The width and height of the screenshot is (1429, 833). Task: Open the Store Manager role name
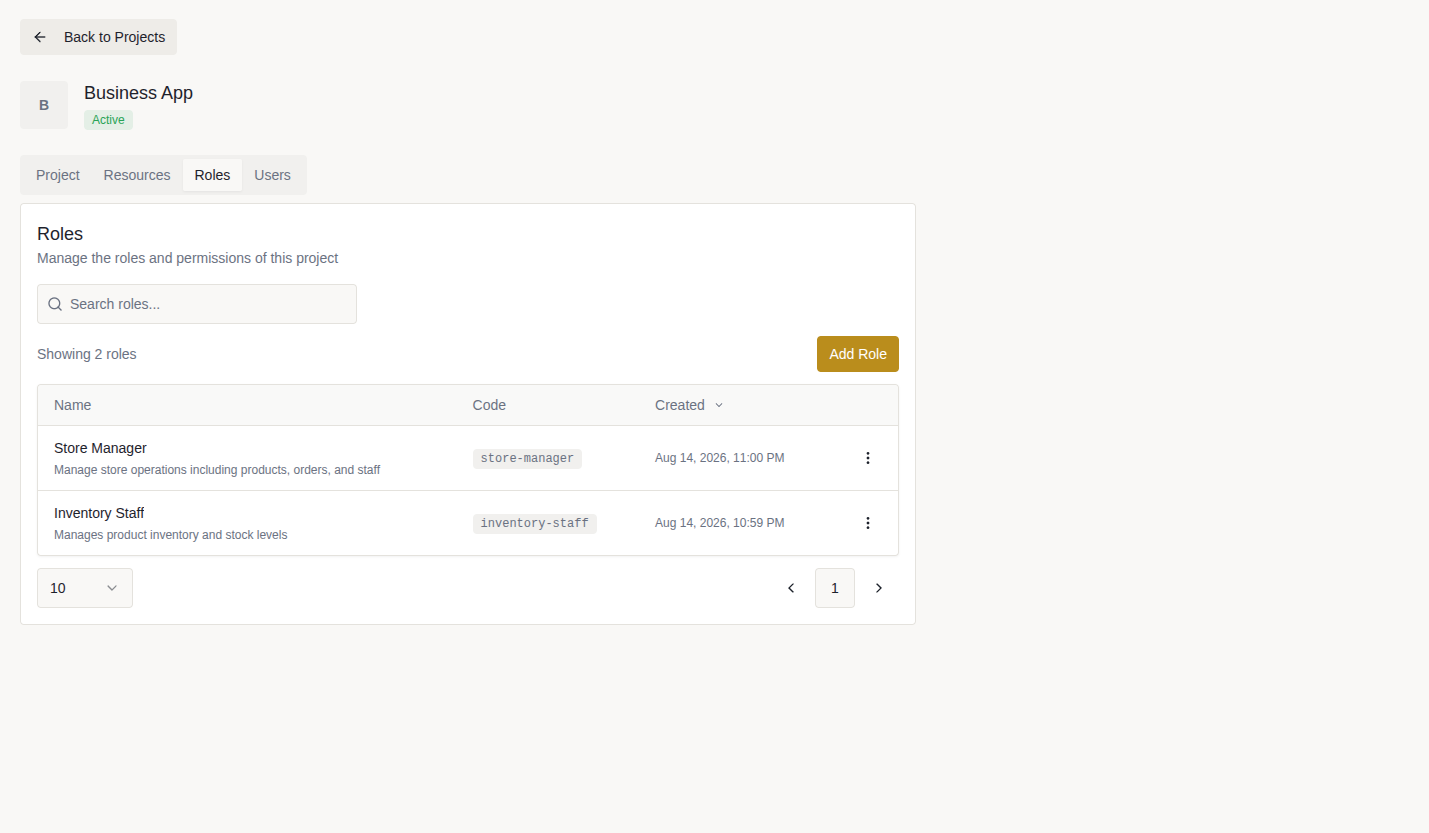pos(100,448)
